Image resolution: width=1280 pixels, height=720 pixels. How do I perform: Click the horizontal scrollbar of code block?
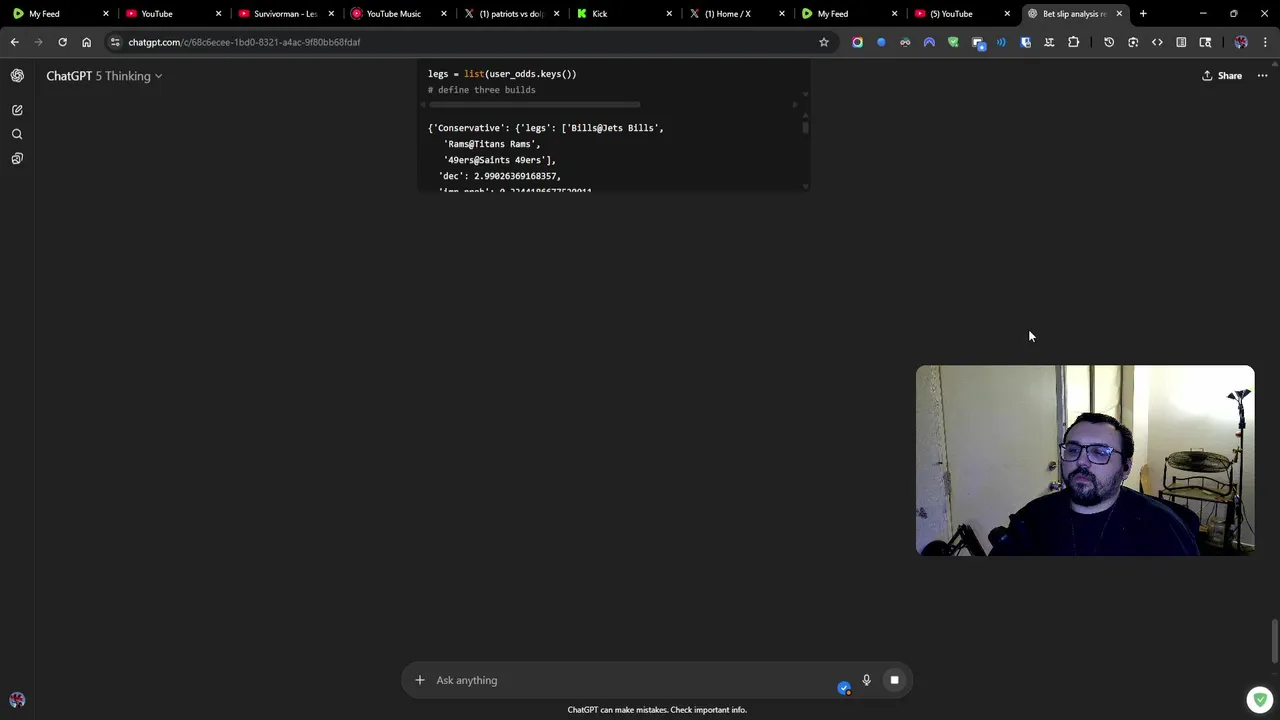534,104
